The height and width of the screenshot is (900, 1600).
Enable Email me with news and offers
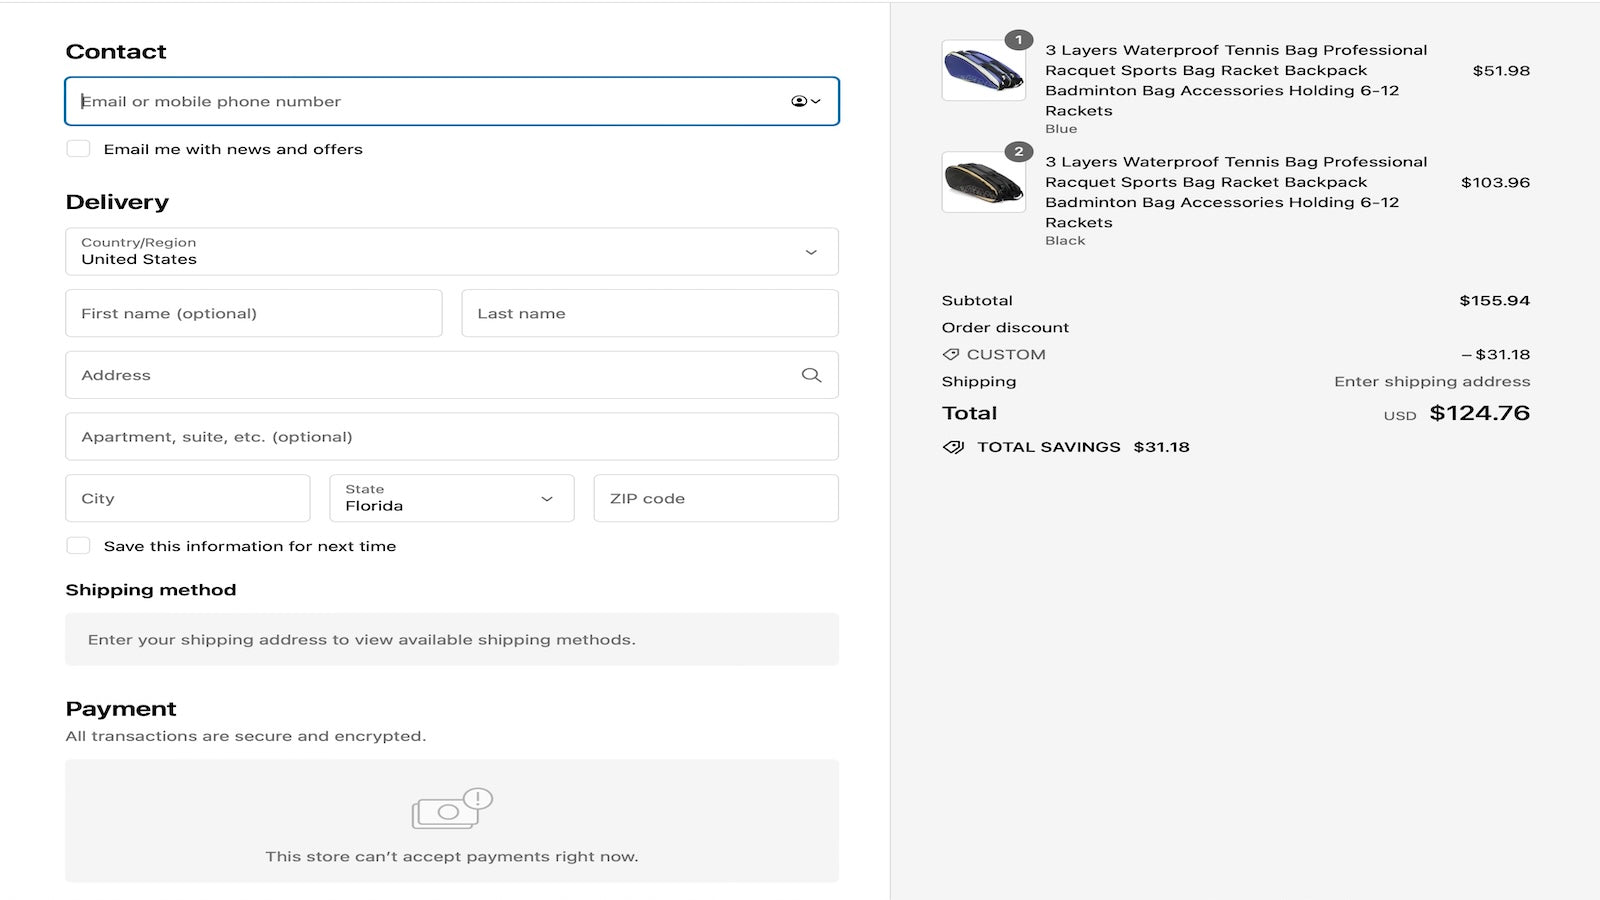click(x=78, y=149)
